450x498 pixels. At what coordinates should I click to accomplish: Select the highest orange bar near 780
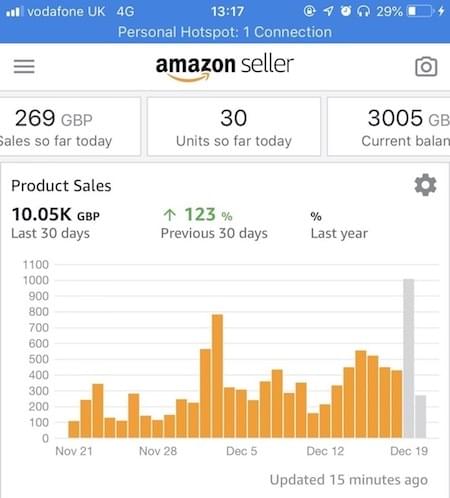[x=217, y=376]
